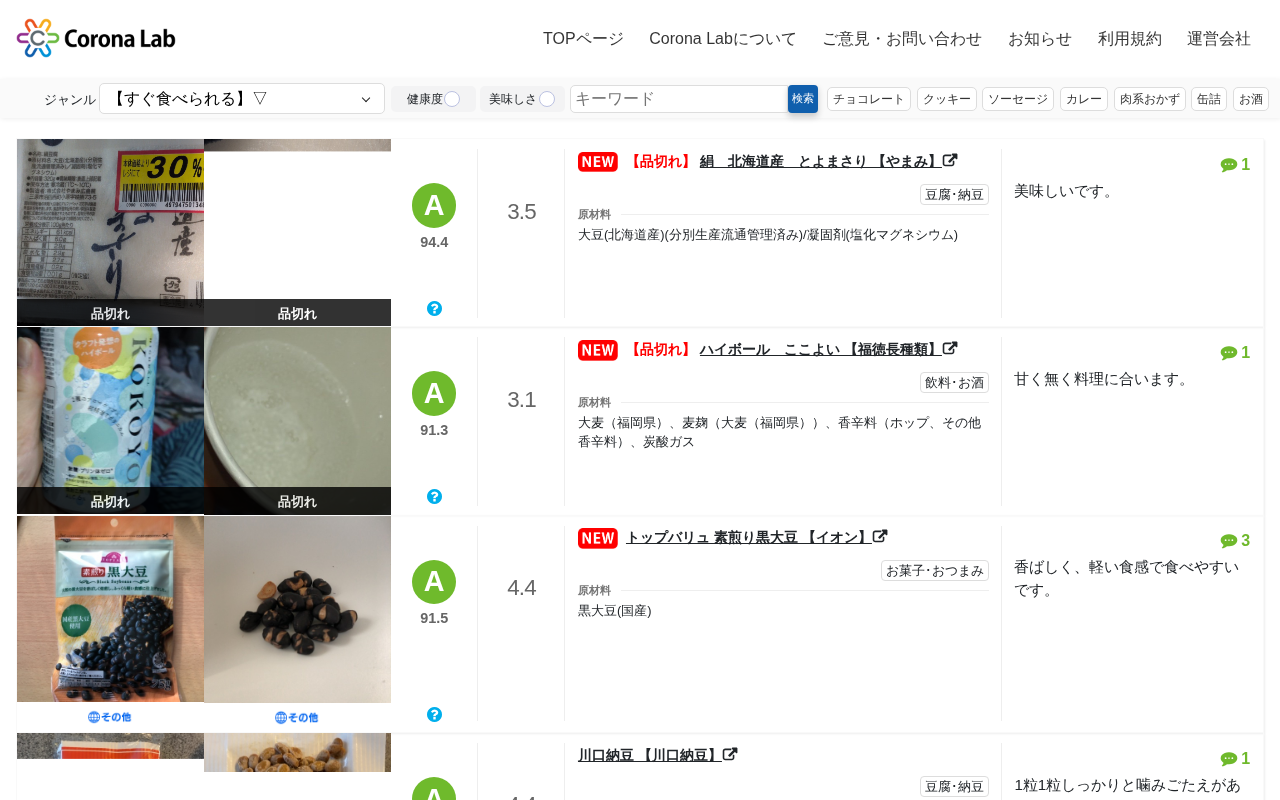Screen dimensions: 1280x800
Task: Open comment bubble icon for ハイボール review
Action: pyautogui.click(x=1229, y=353)
